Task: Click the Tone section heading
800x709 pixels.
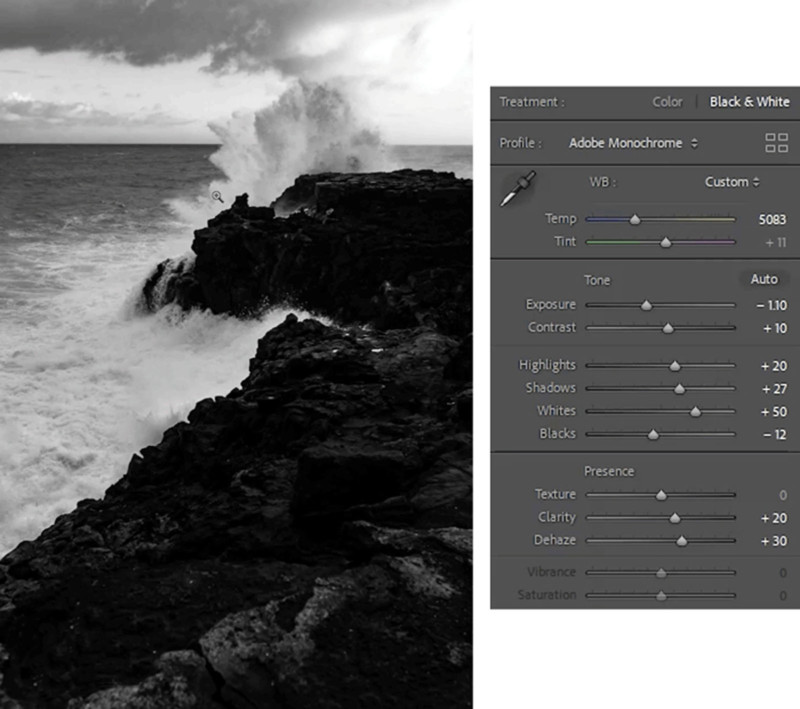Action: point(597,281)
